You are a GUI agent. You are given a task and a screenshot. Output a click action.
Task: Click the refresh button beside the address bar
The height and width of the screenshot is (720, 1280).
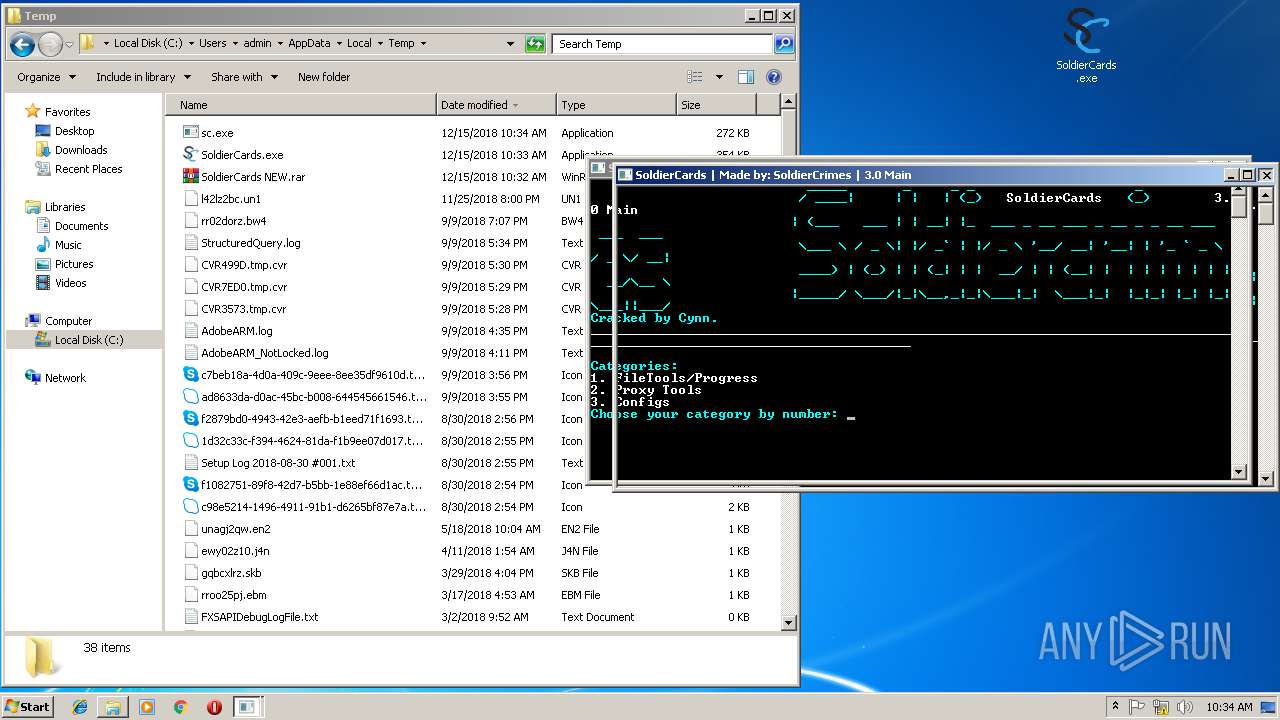pos(535,44)
